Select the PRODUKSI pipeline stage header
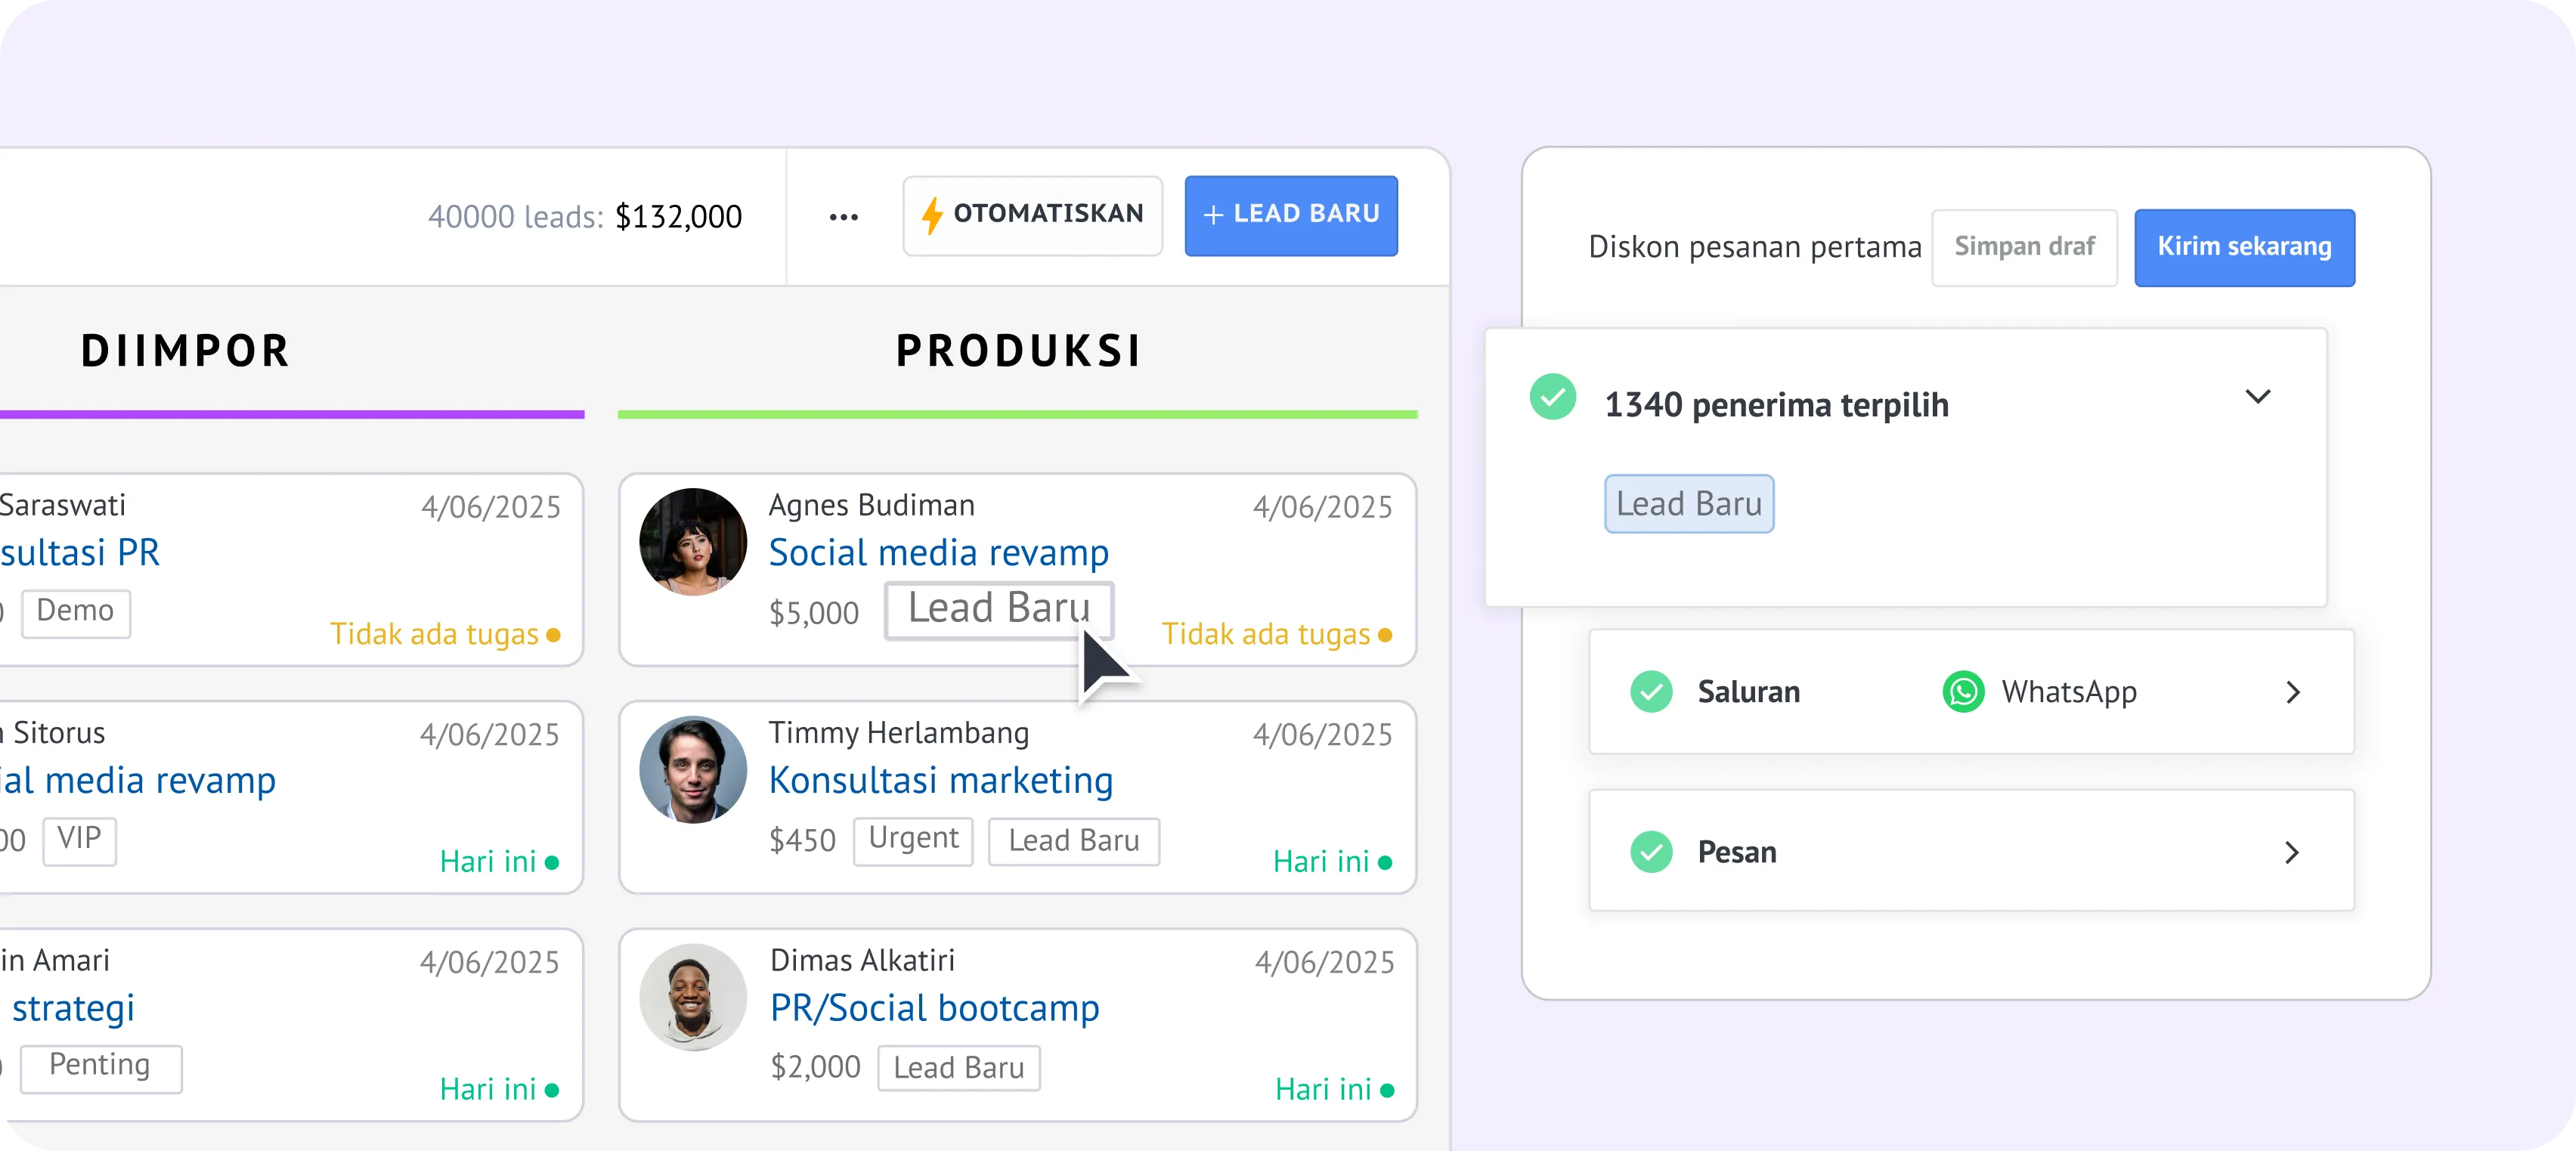 point(1018,351)
